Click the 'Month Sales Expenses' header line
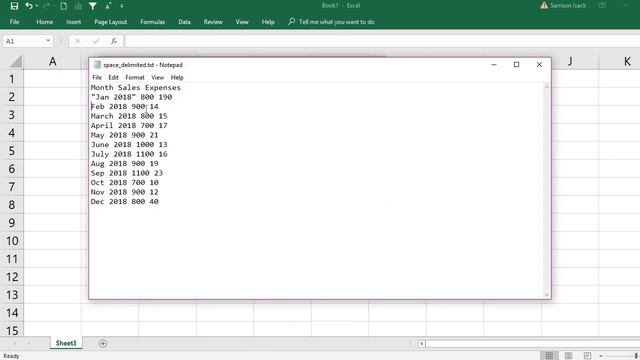The image size is (640, 360). coord(136,87)
